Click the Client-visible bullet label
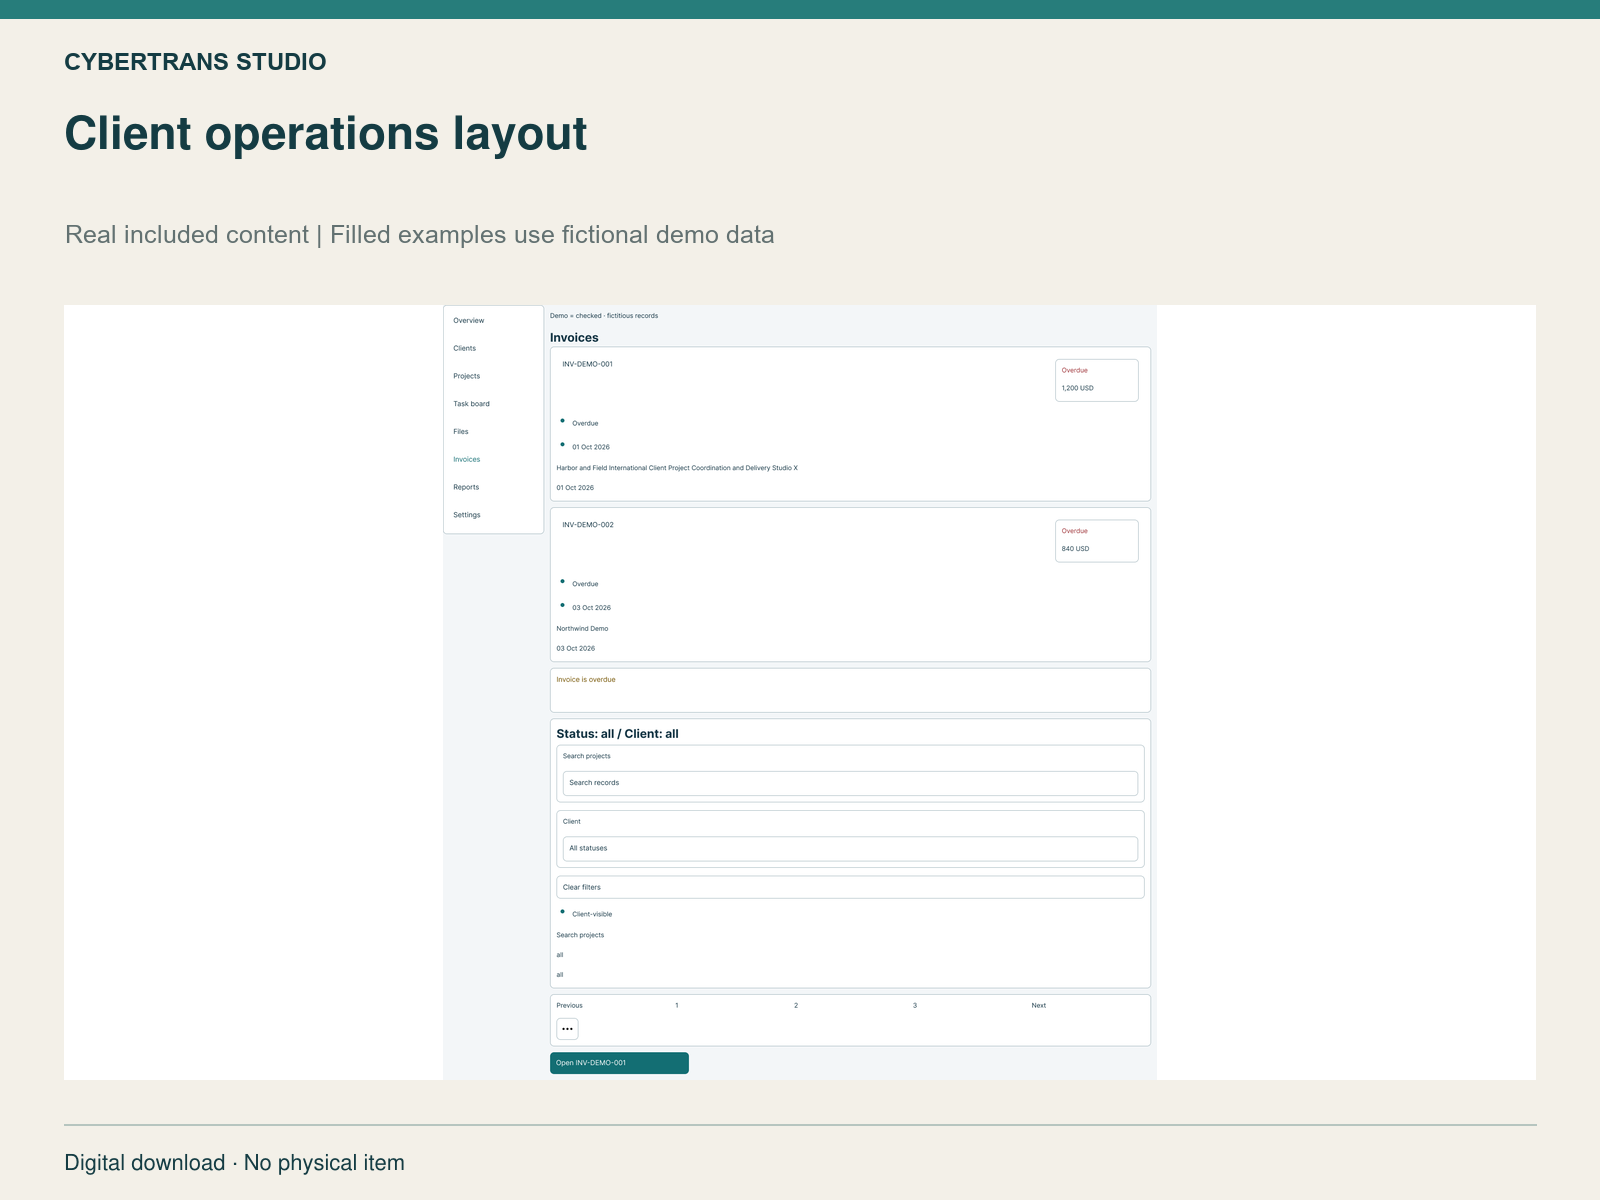The image size is (1600, 1200). [592, 915]
